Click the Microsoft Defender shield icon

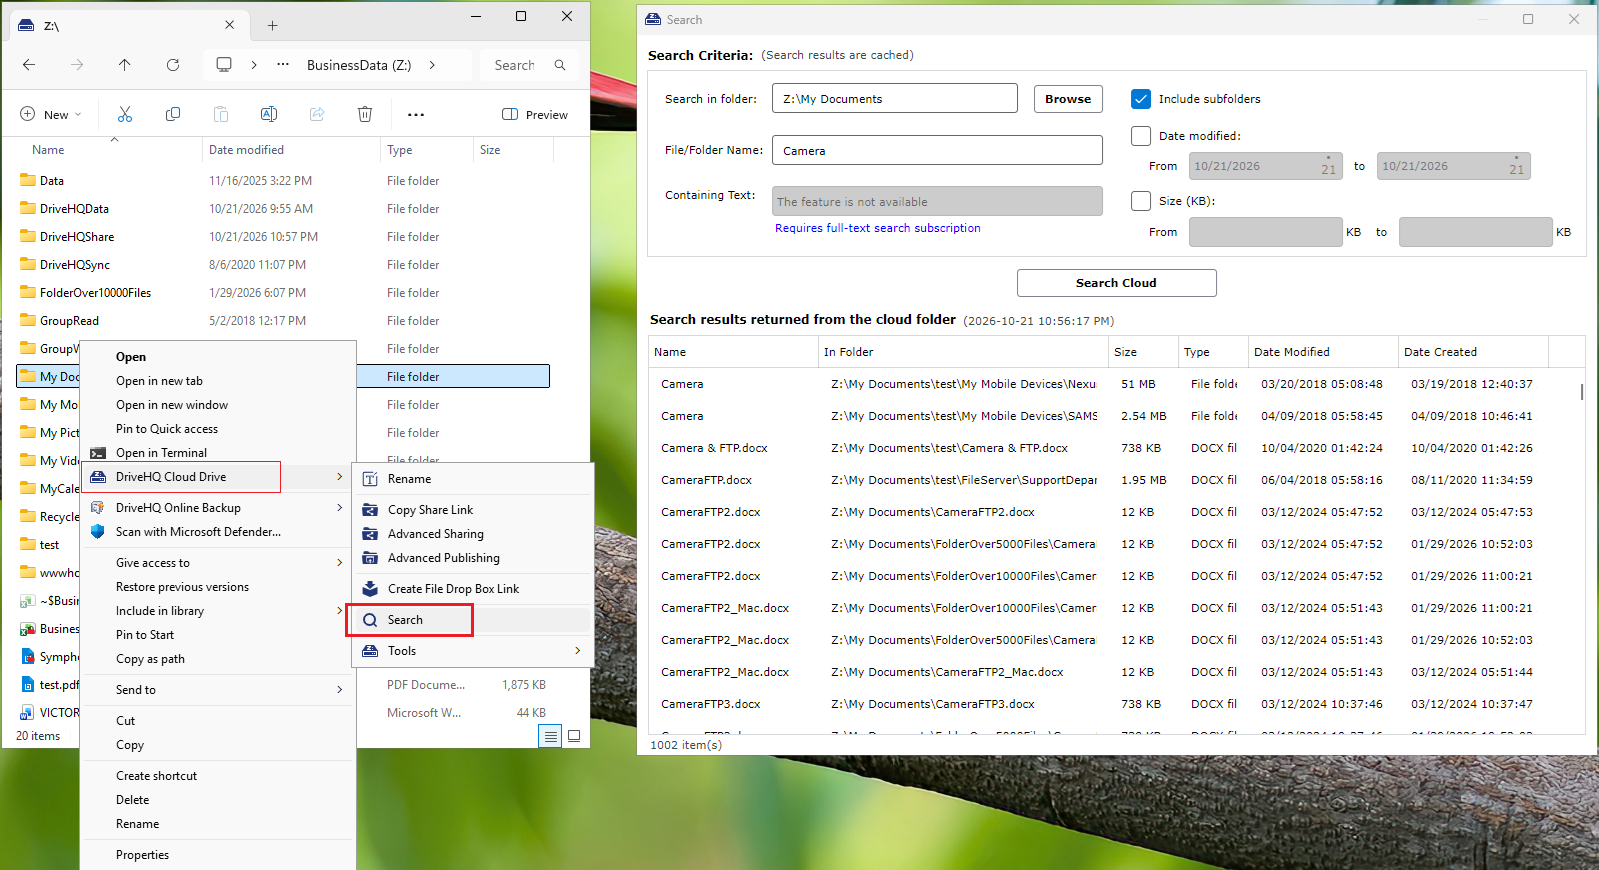click(x=98, y=532)
